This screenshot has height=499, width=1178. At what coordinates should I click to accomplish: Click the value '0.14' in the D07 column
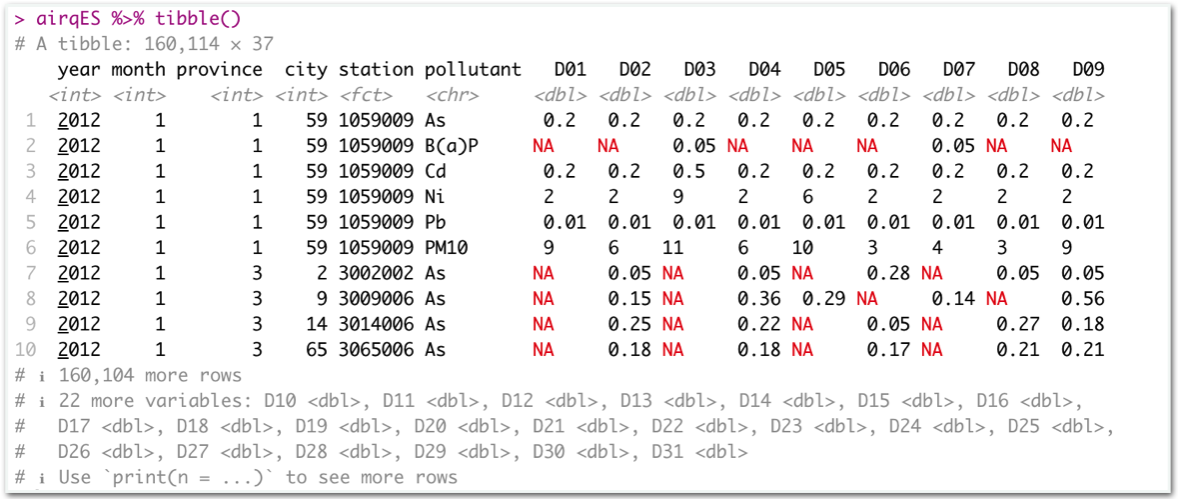click(953, 299)
